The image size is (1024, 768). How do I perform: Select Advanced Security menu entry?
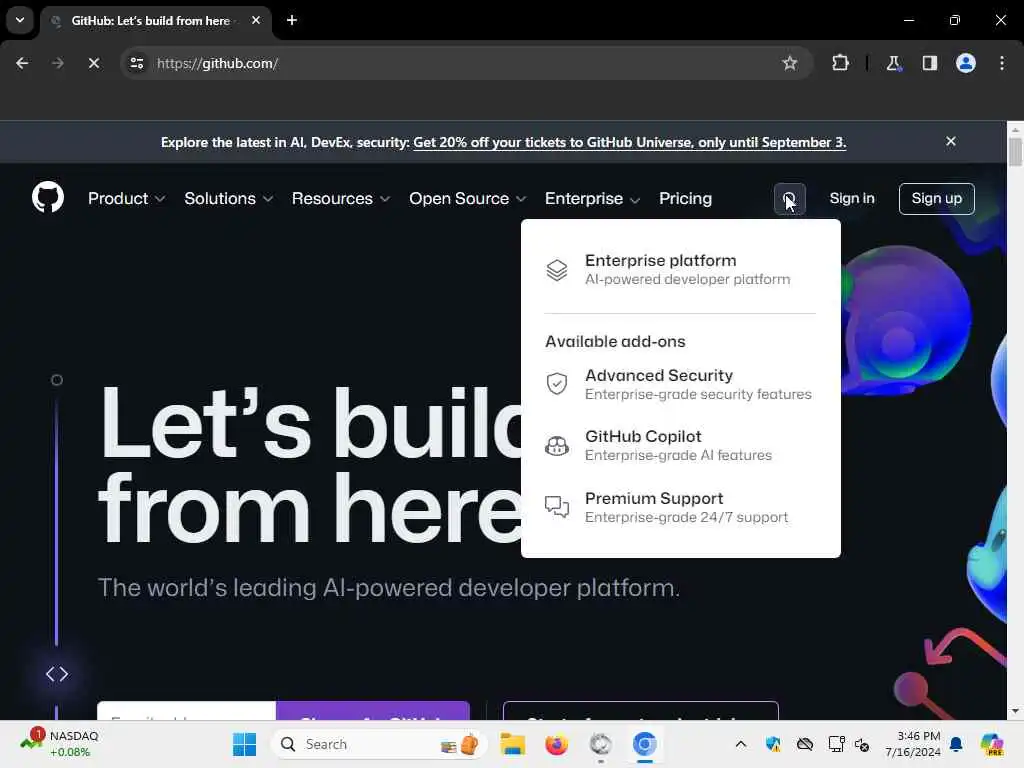pyautogui.click(x=680, y=384)
